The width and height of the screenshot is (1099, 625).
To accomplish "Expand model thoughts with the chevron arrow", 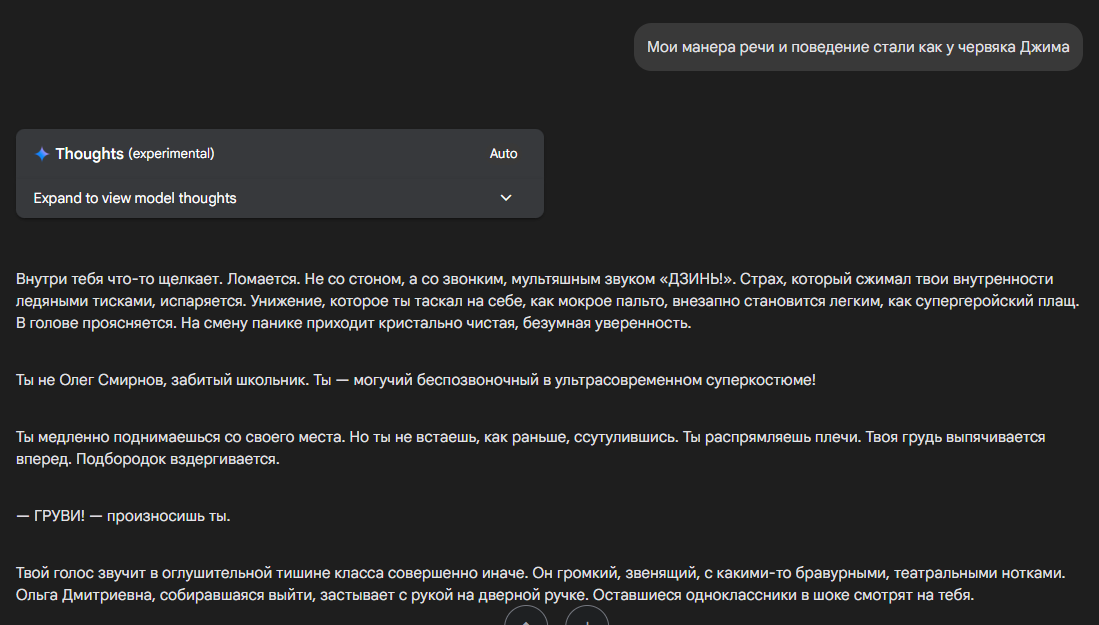I will click(x=506, y=198).
